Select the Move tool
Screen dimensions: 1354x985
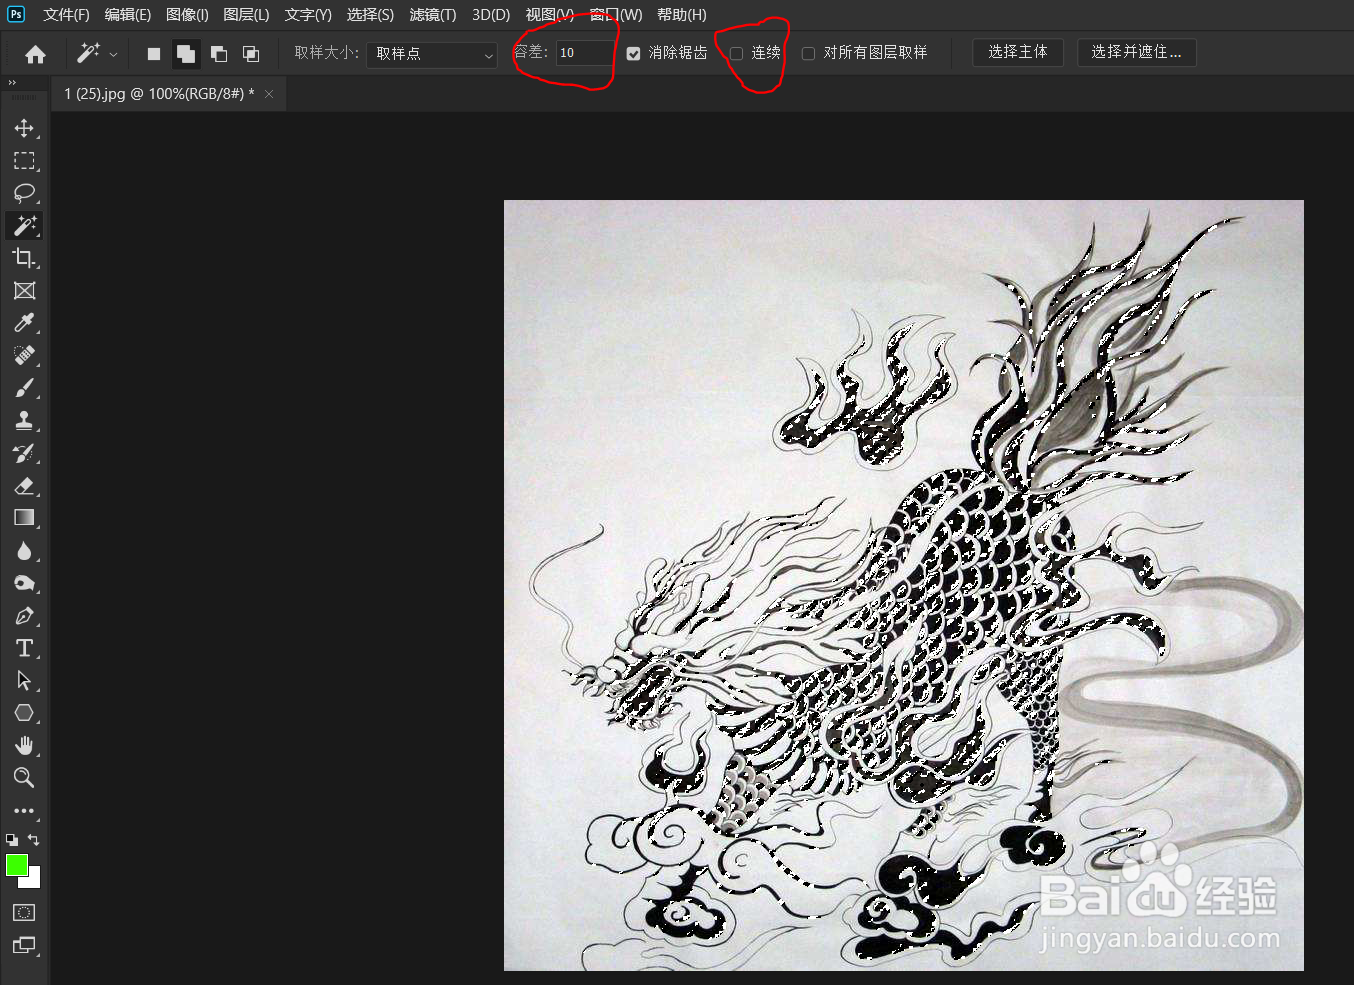24,128
